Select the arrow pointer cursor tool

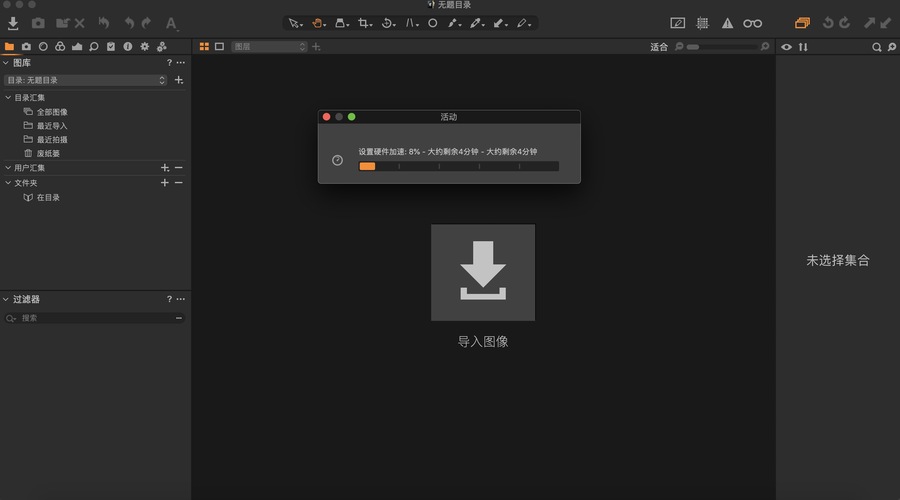pos(295,24)
